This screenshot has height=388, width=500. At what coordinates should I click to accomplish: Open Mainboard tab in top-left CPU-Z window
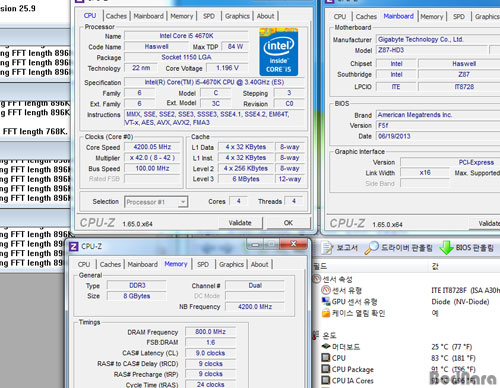[x=149, y=16]
